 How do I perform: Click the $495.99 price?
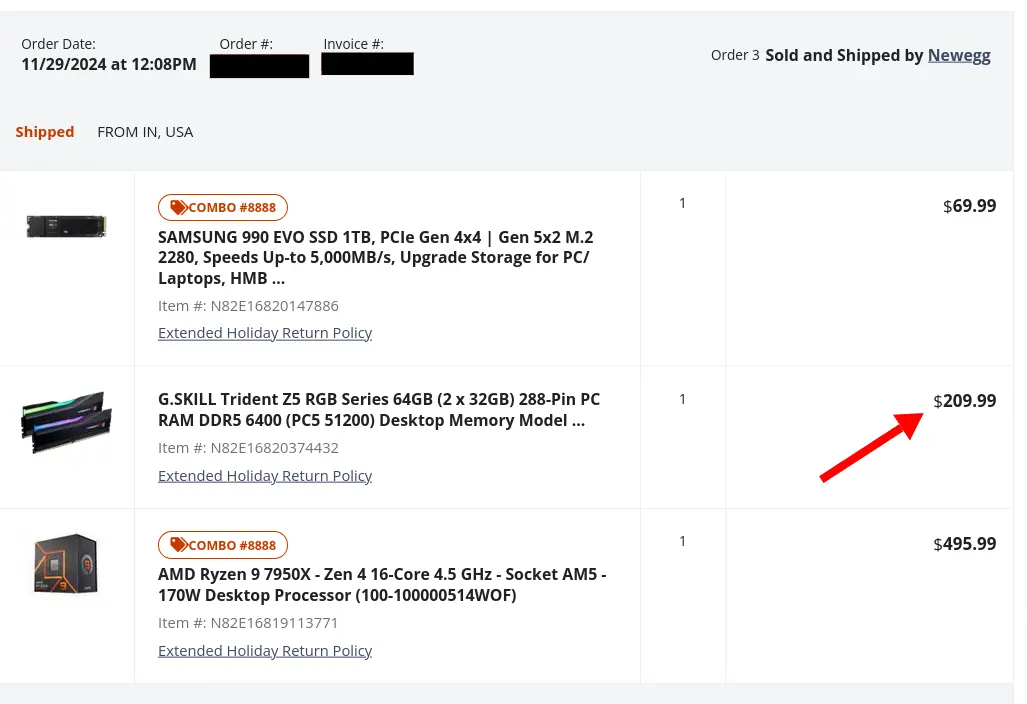pos(965,544)
